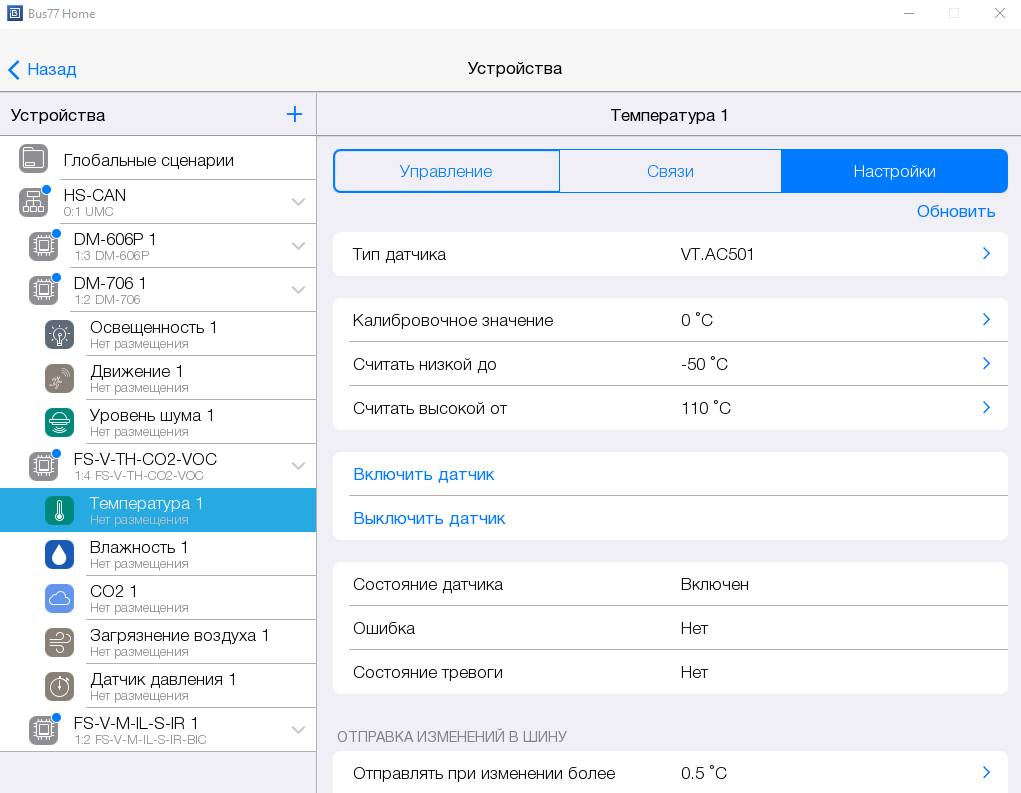Click the Обновить refresh link
Viewport: 1021px width, 793px height.
955,211
